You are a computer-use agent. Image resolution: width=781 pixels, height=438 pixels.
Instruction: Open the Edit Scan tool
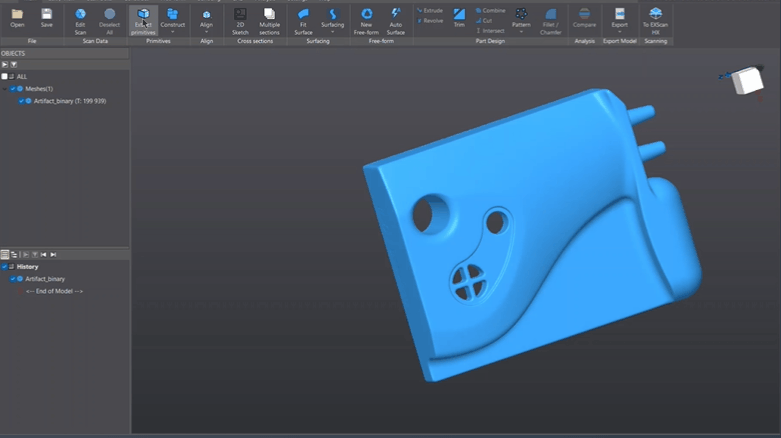point(80,20)
